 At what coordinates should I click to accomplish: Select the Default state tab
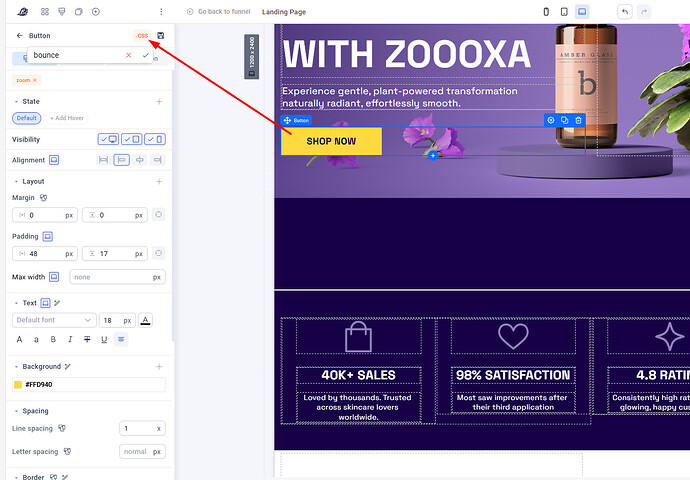(27, 118)
